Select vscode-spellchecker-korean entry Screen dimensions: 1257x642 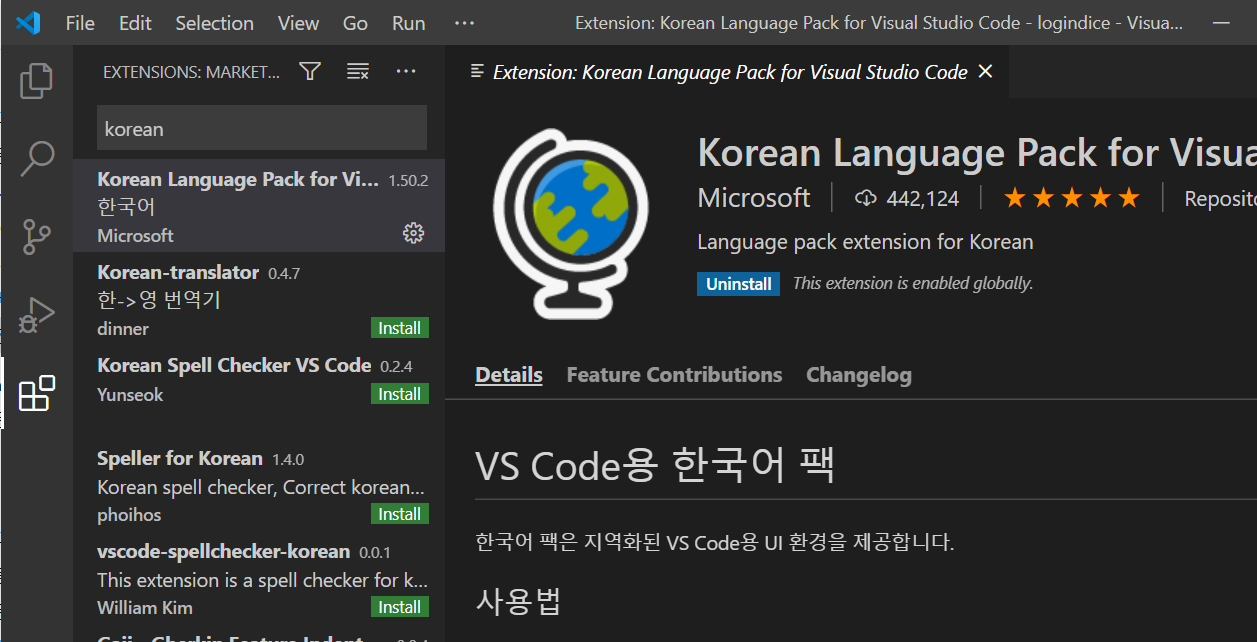[x=259, y=578]
